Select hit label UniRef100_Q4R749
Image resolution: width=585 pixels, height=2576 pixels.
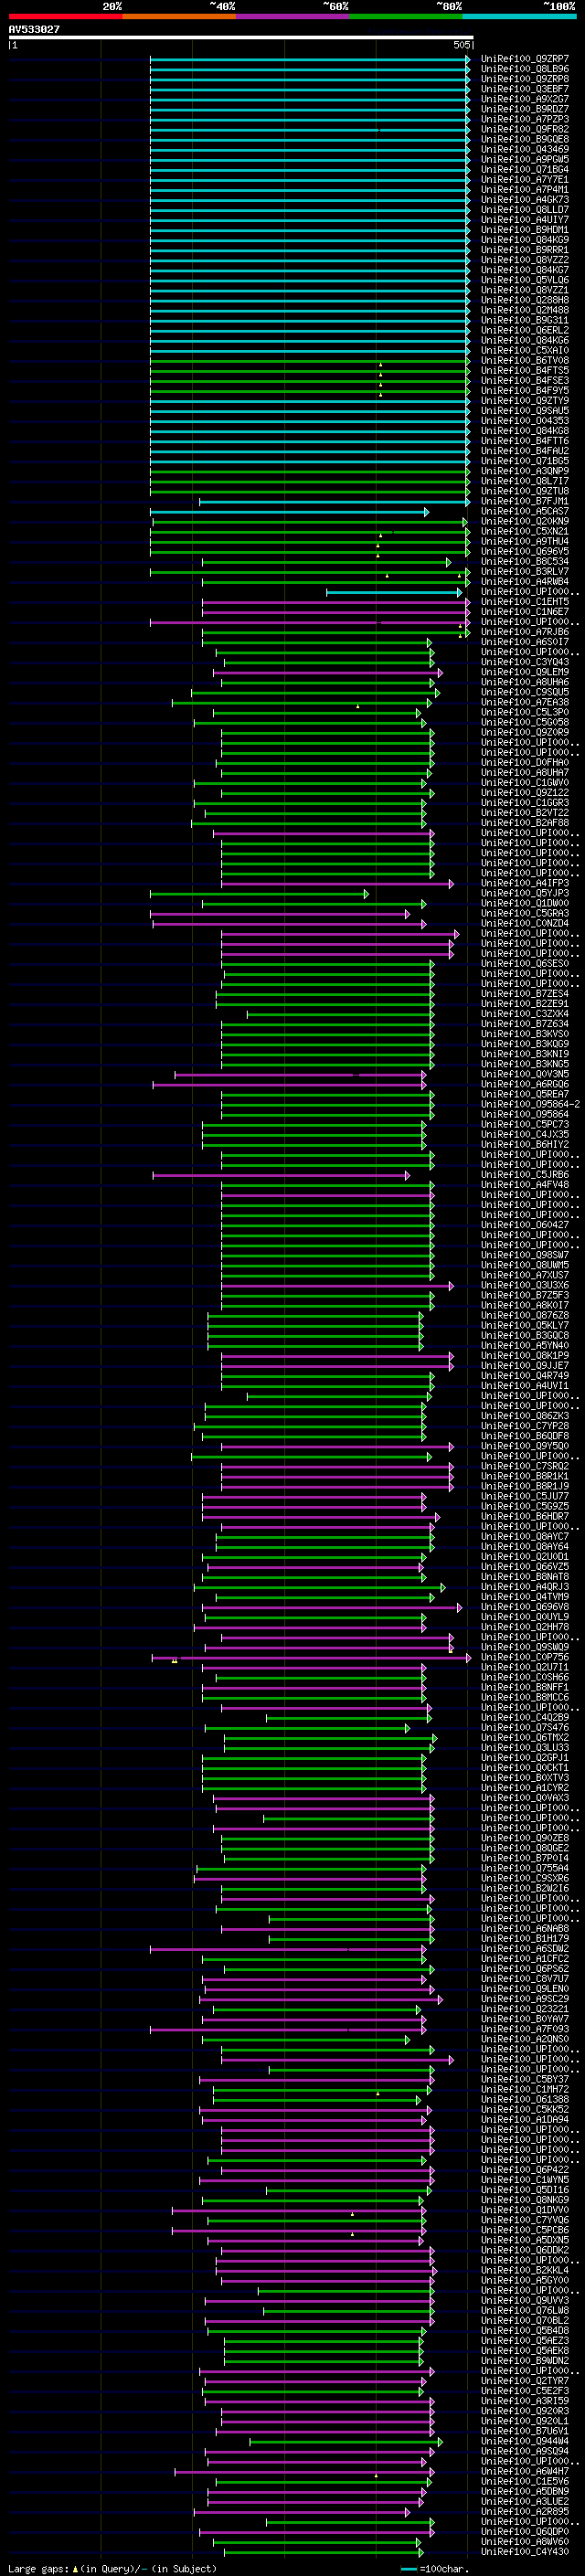pyautogui.click(x=525, y=1376)
